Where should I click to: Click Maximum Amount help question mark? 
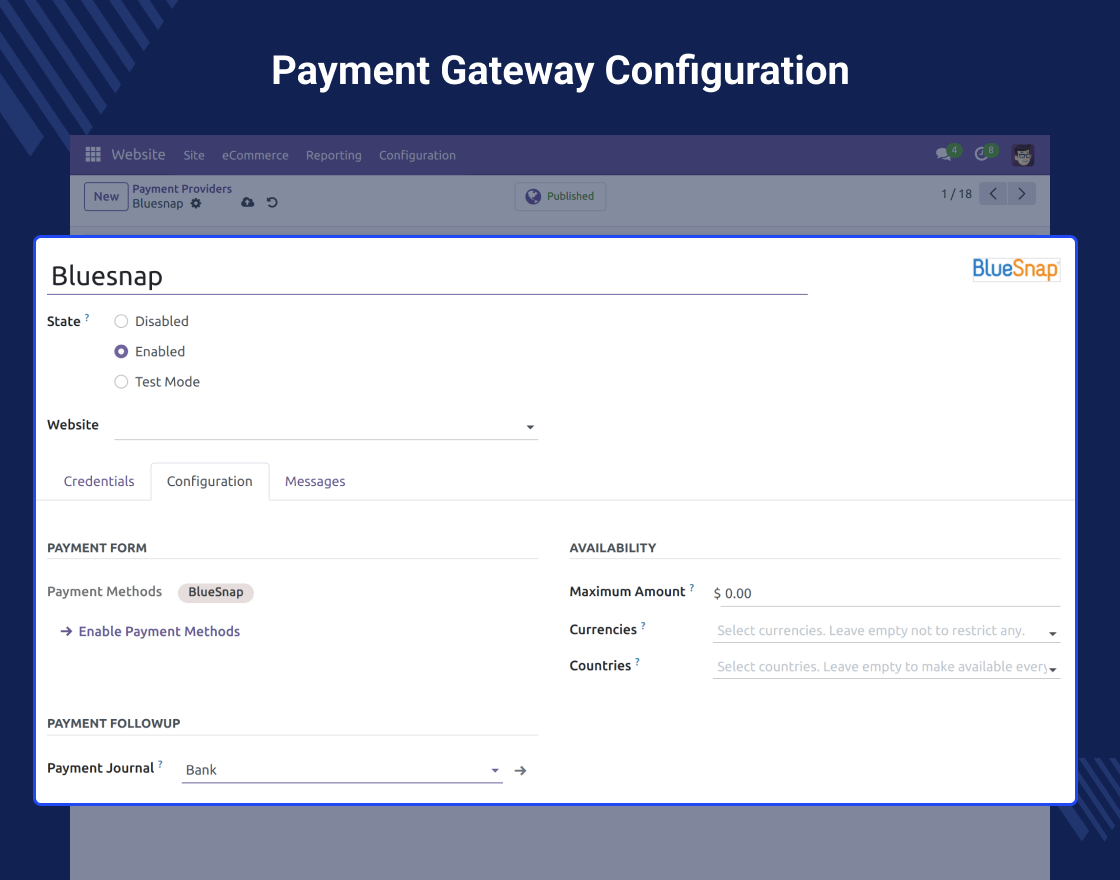coord(691,588)
